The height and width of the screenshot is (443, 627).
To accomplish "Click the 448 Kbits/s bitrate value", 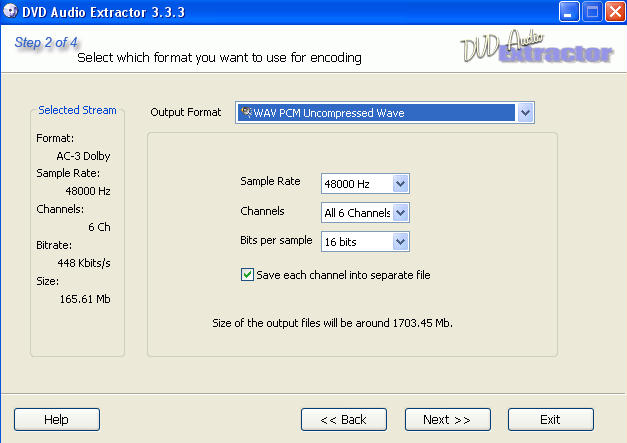I will (x=84, y=263).
